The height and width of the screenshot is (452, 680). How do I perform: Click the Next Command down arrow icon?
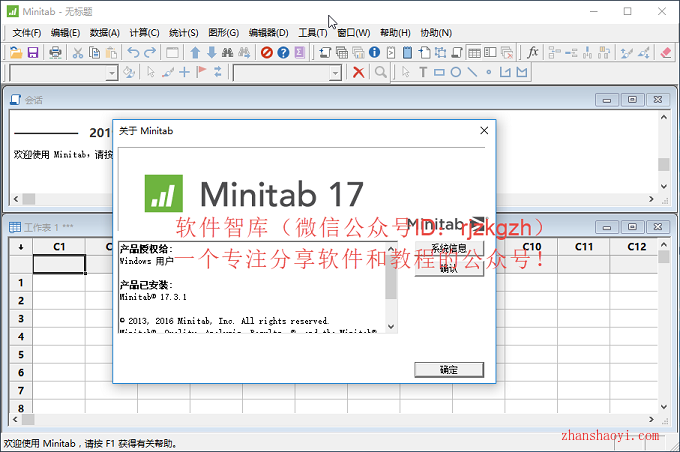point(212,52)
